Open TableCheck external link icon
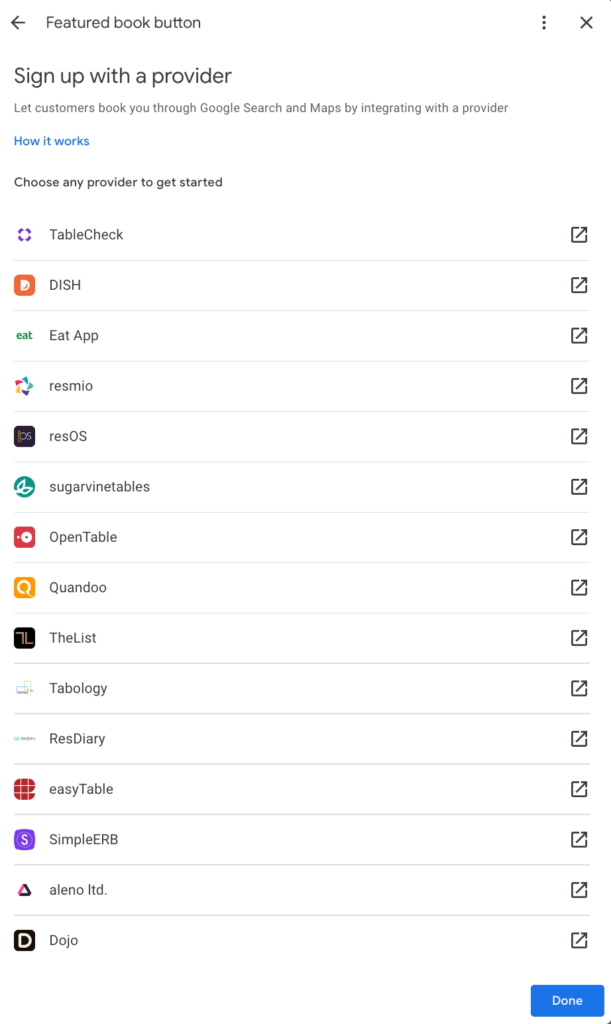611x1024 pixels. pyautogui.click(x=579, y=235)
